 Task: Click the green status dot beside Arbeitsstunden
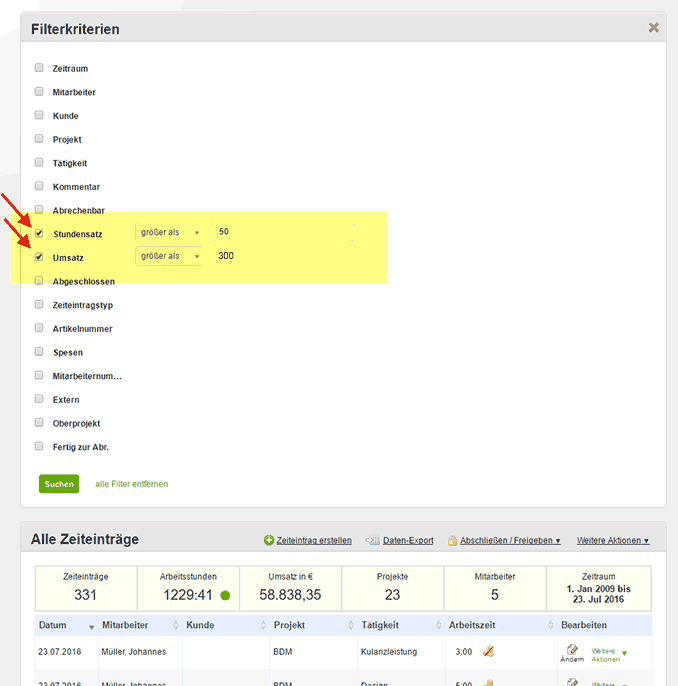click(225, 595)
